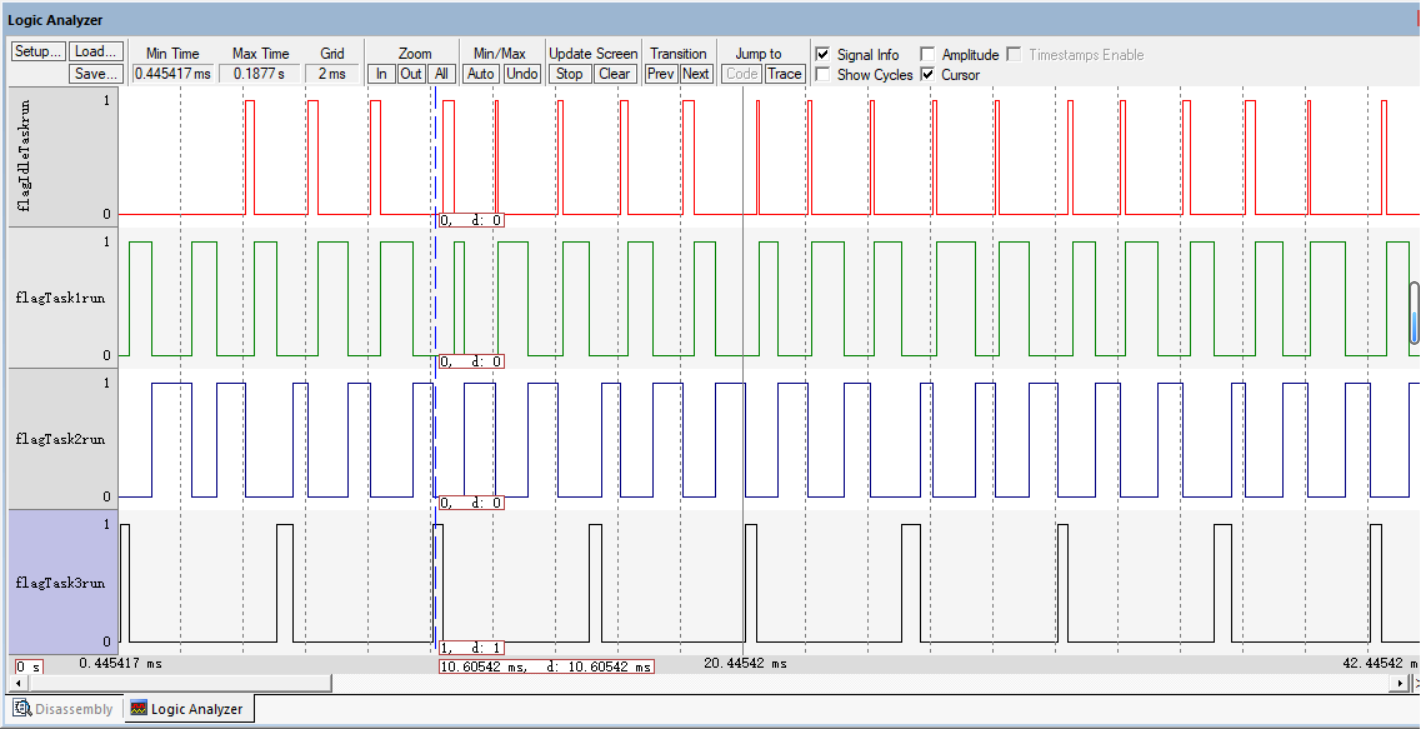Click the Max Time value 0.1877 s
Viewport: 1420px width, 729px height.
(x=260, y=73)
